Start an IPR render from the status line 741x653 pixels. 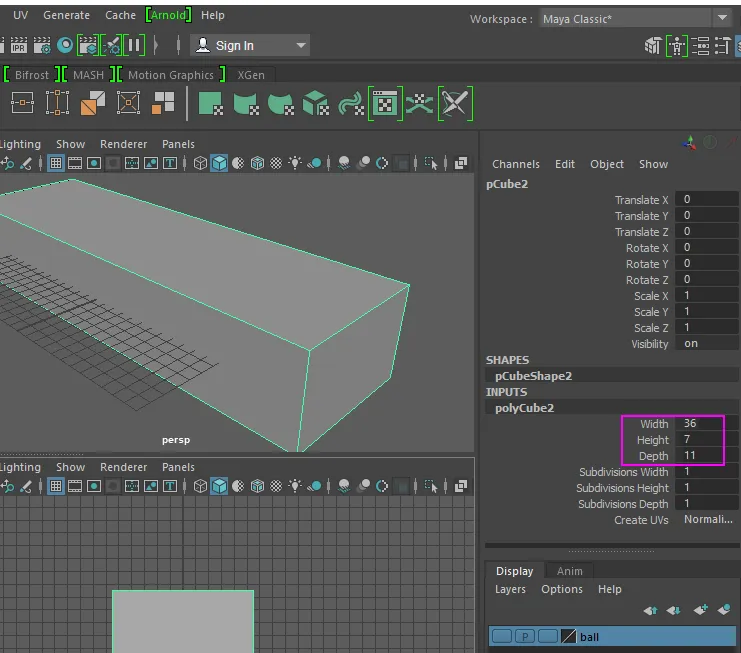(18, 45)
